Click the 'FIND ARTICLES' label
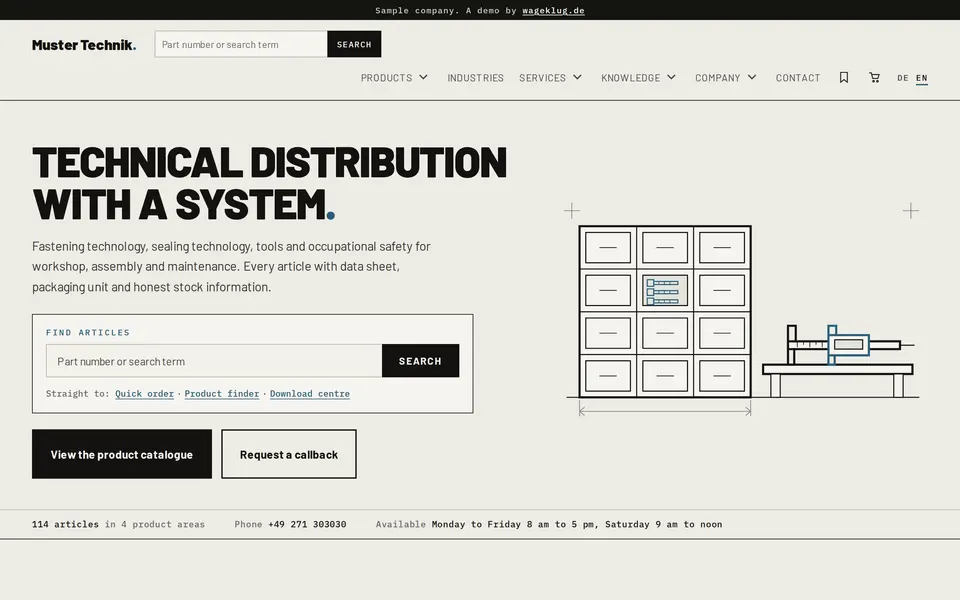The image size is (960, 600). [88, 332]
